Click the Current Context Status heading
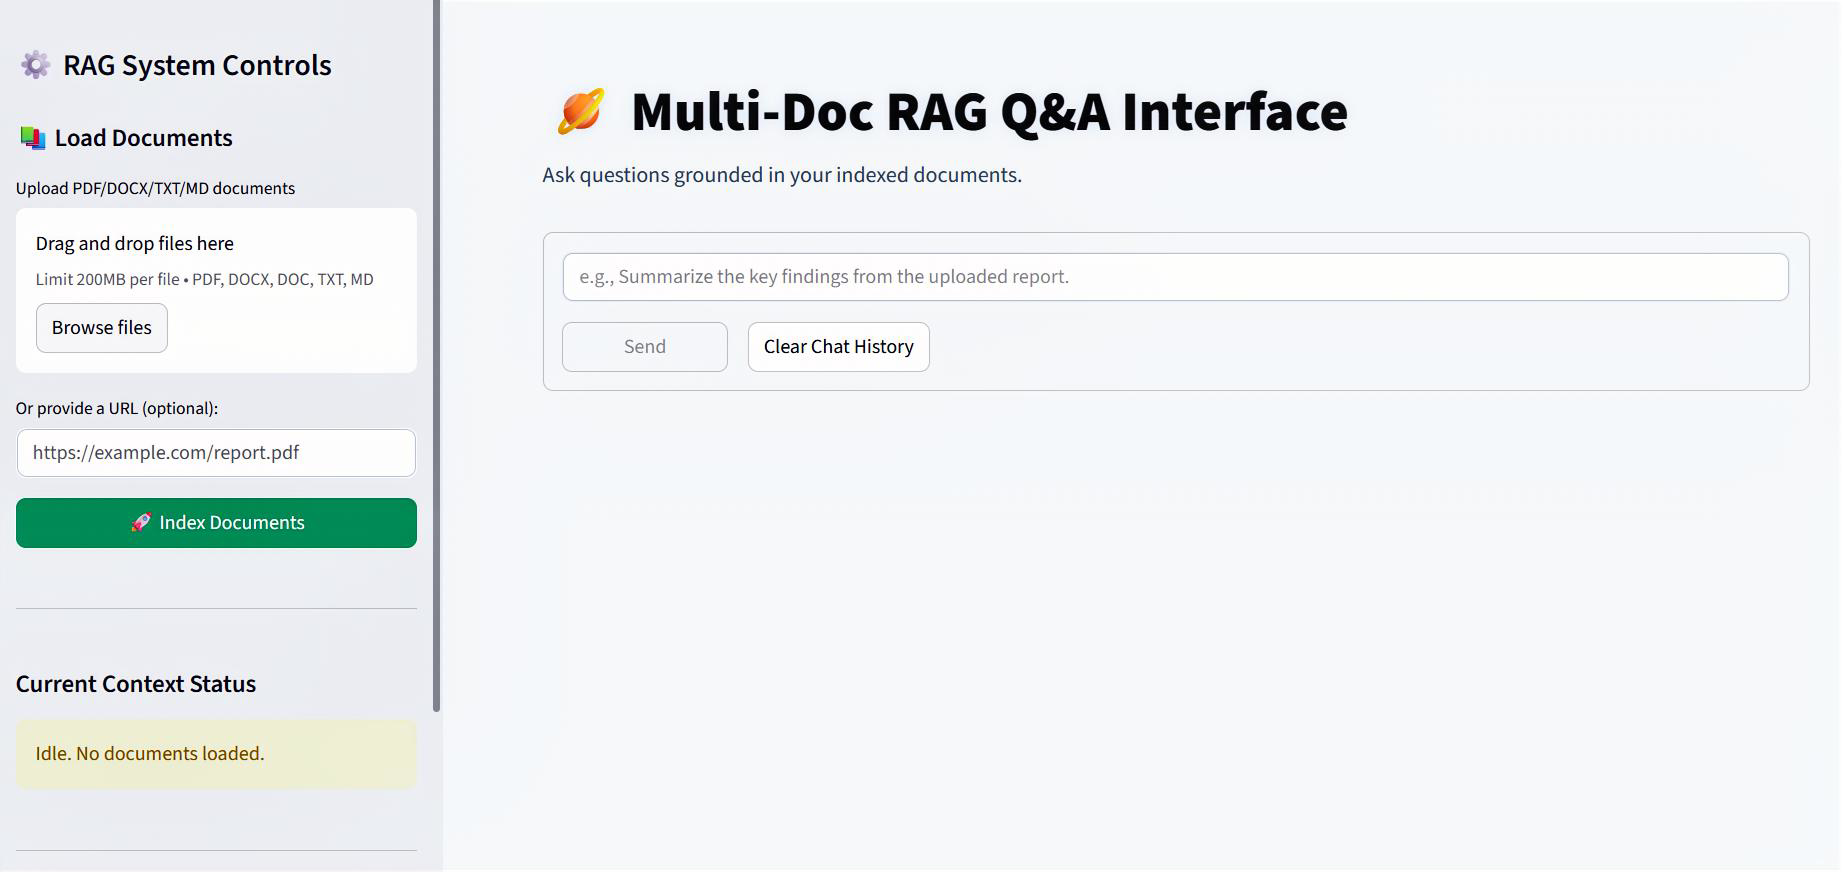The width and height of the screenshot is (1843, 872). (136, 684)
